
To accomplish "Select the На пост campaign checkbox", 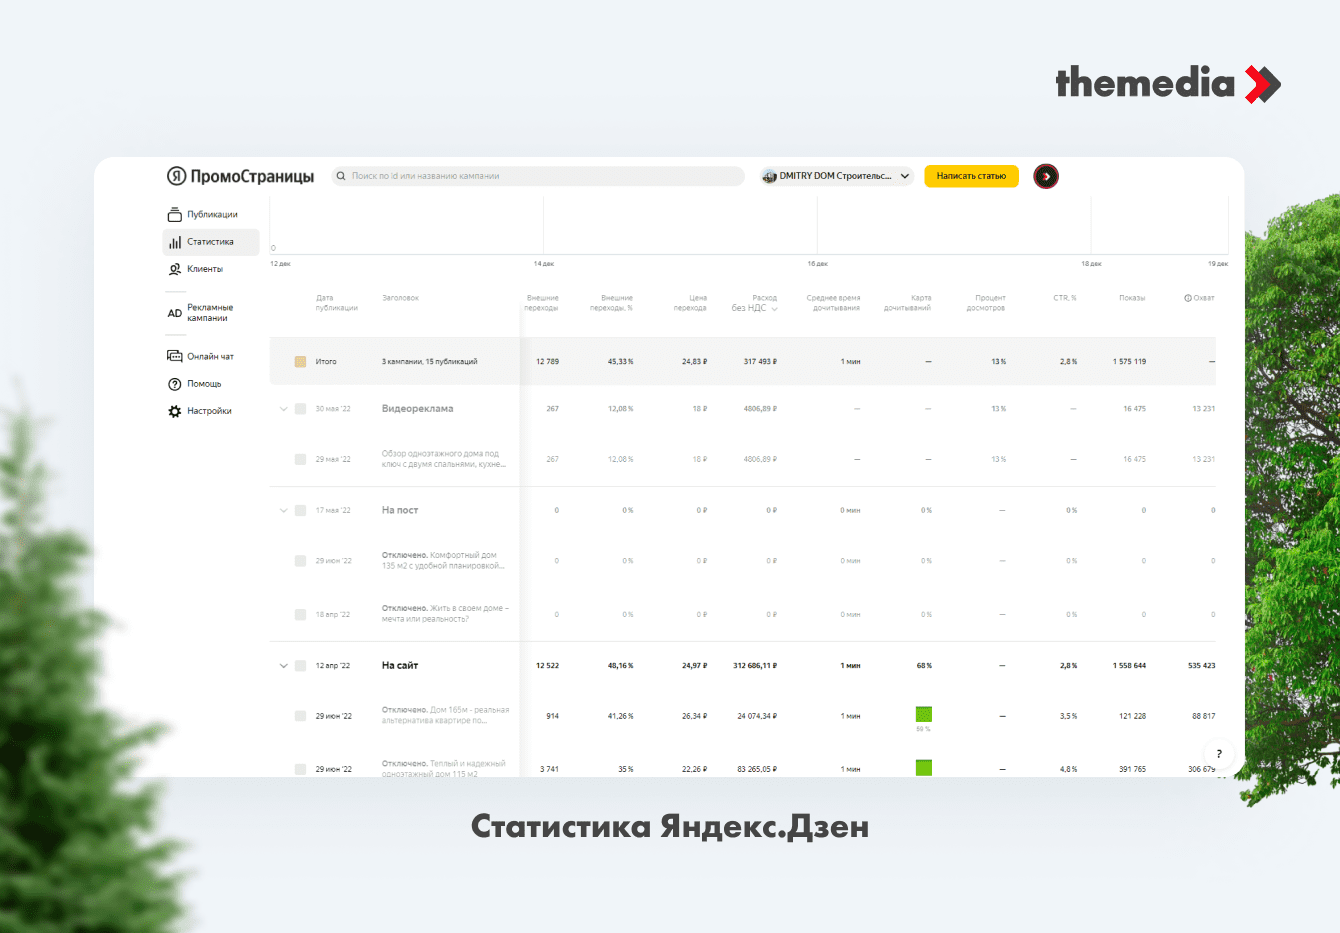I will click(x=300, y=511).
